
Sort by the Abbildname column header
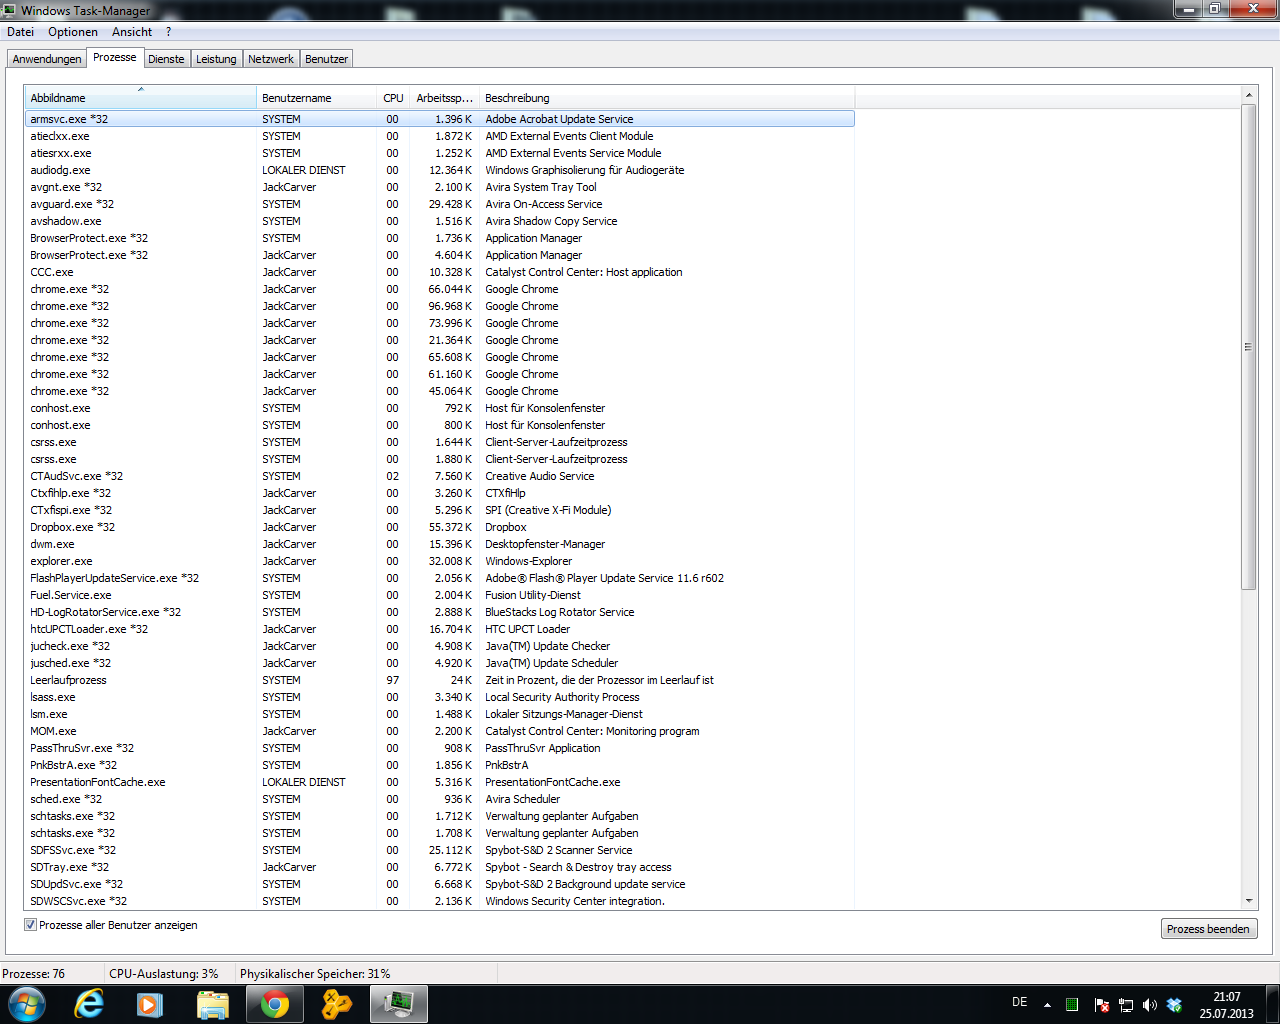coord(141,98)
